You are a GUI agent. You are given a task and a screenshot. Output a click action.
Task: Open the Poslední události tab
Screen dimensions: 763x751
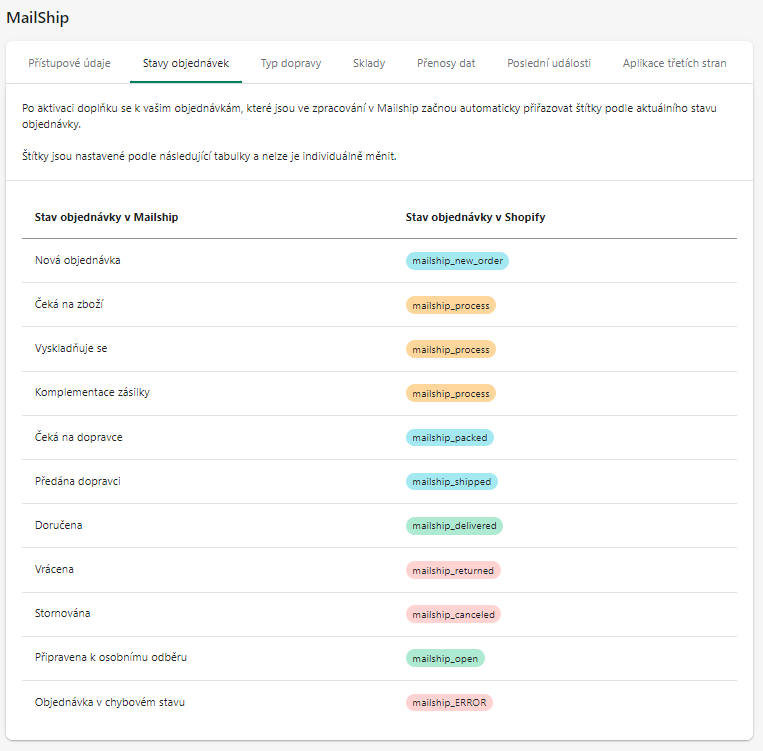[x=549, y=63]
